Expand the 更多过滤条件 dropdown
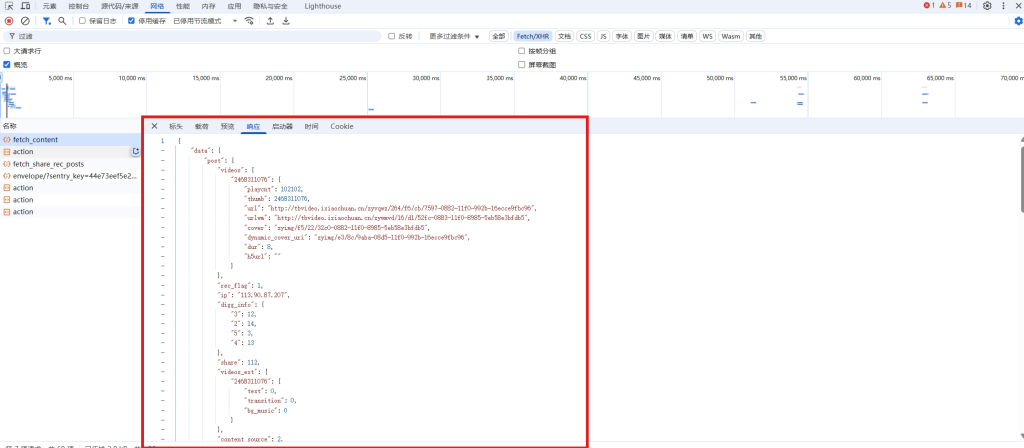 coord(455,36)
